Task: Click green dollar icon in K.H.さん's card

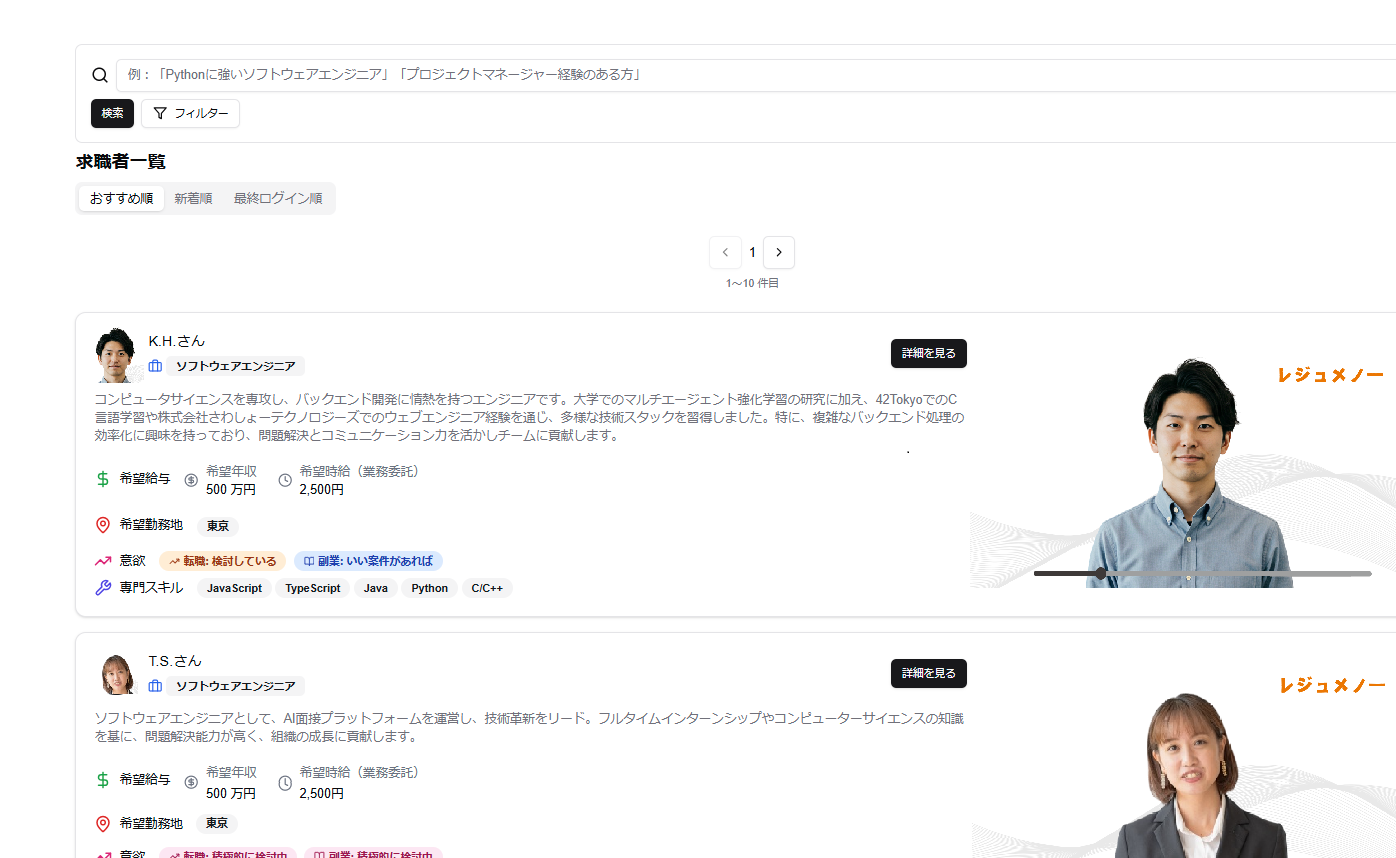Action: 102,479
